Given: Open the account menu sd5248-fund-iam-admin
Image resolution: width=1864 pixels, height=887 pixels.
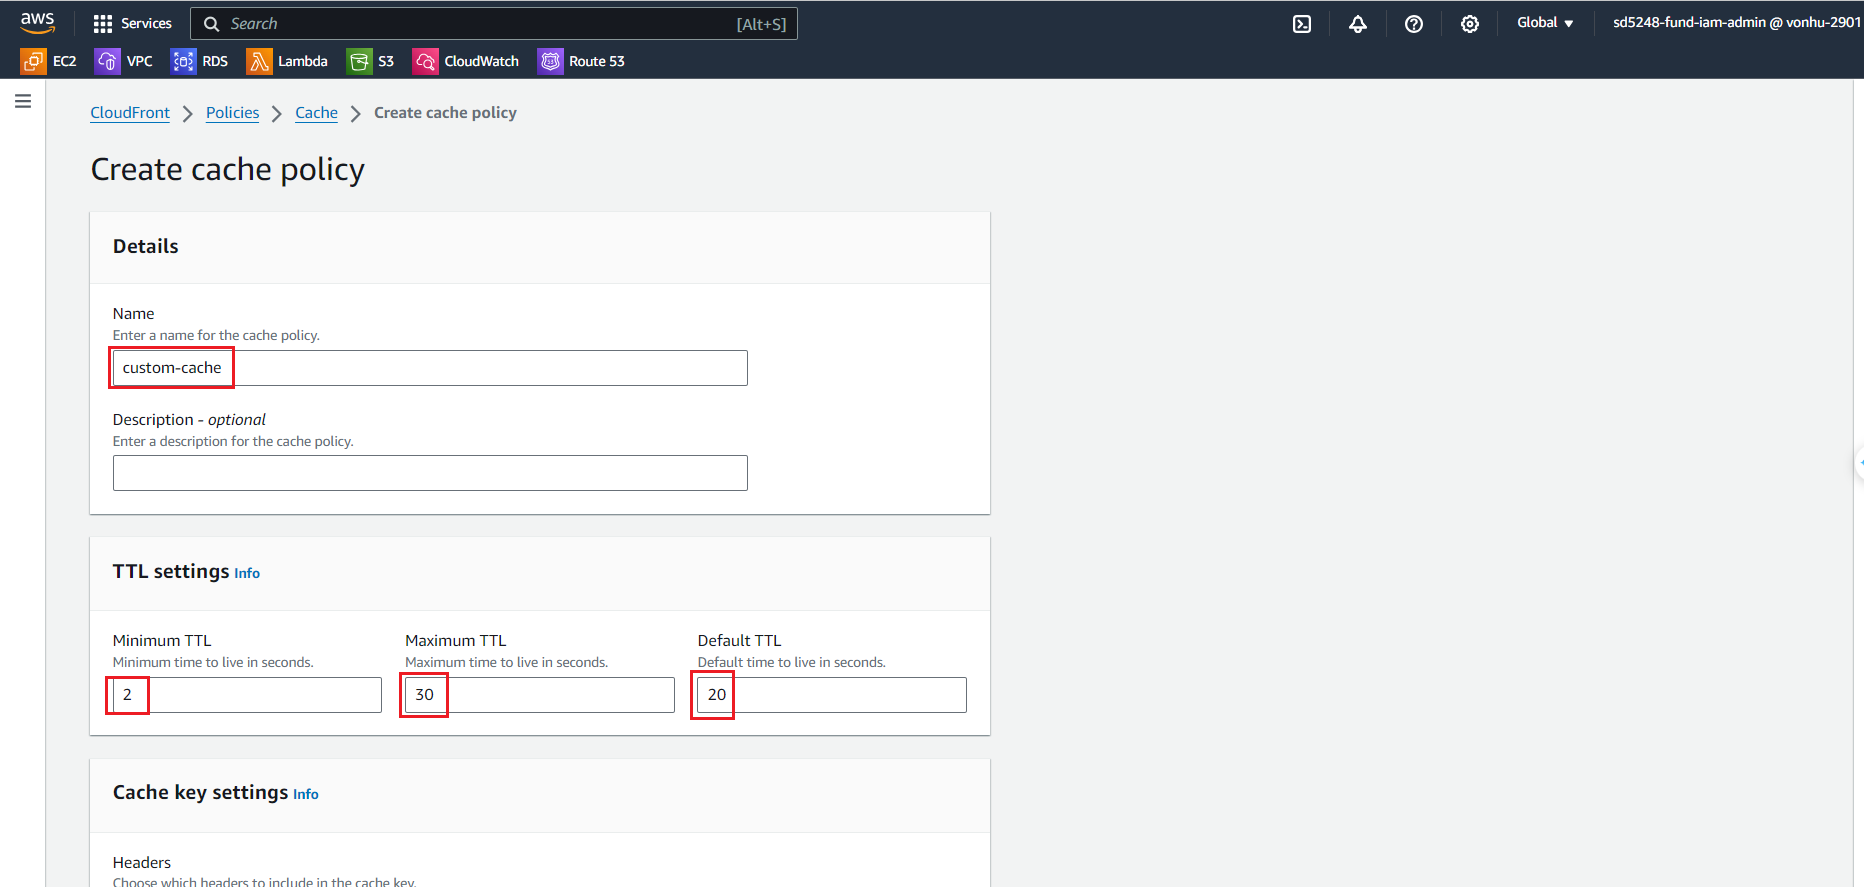Looking at the screenshot, I should (x=1735, y=23).
